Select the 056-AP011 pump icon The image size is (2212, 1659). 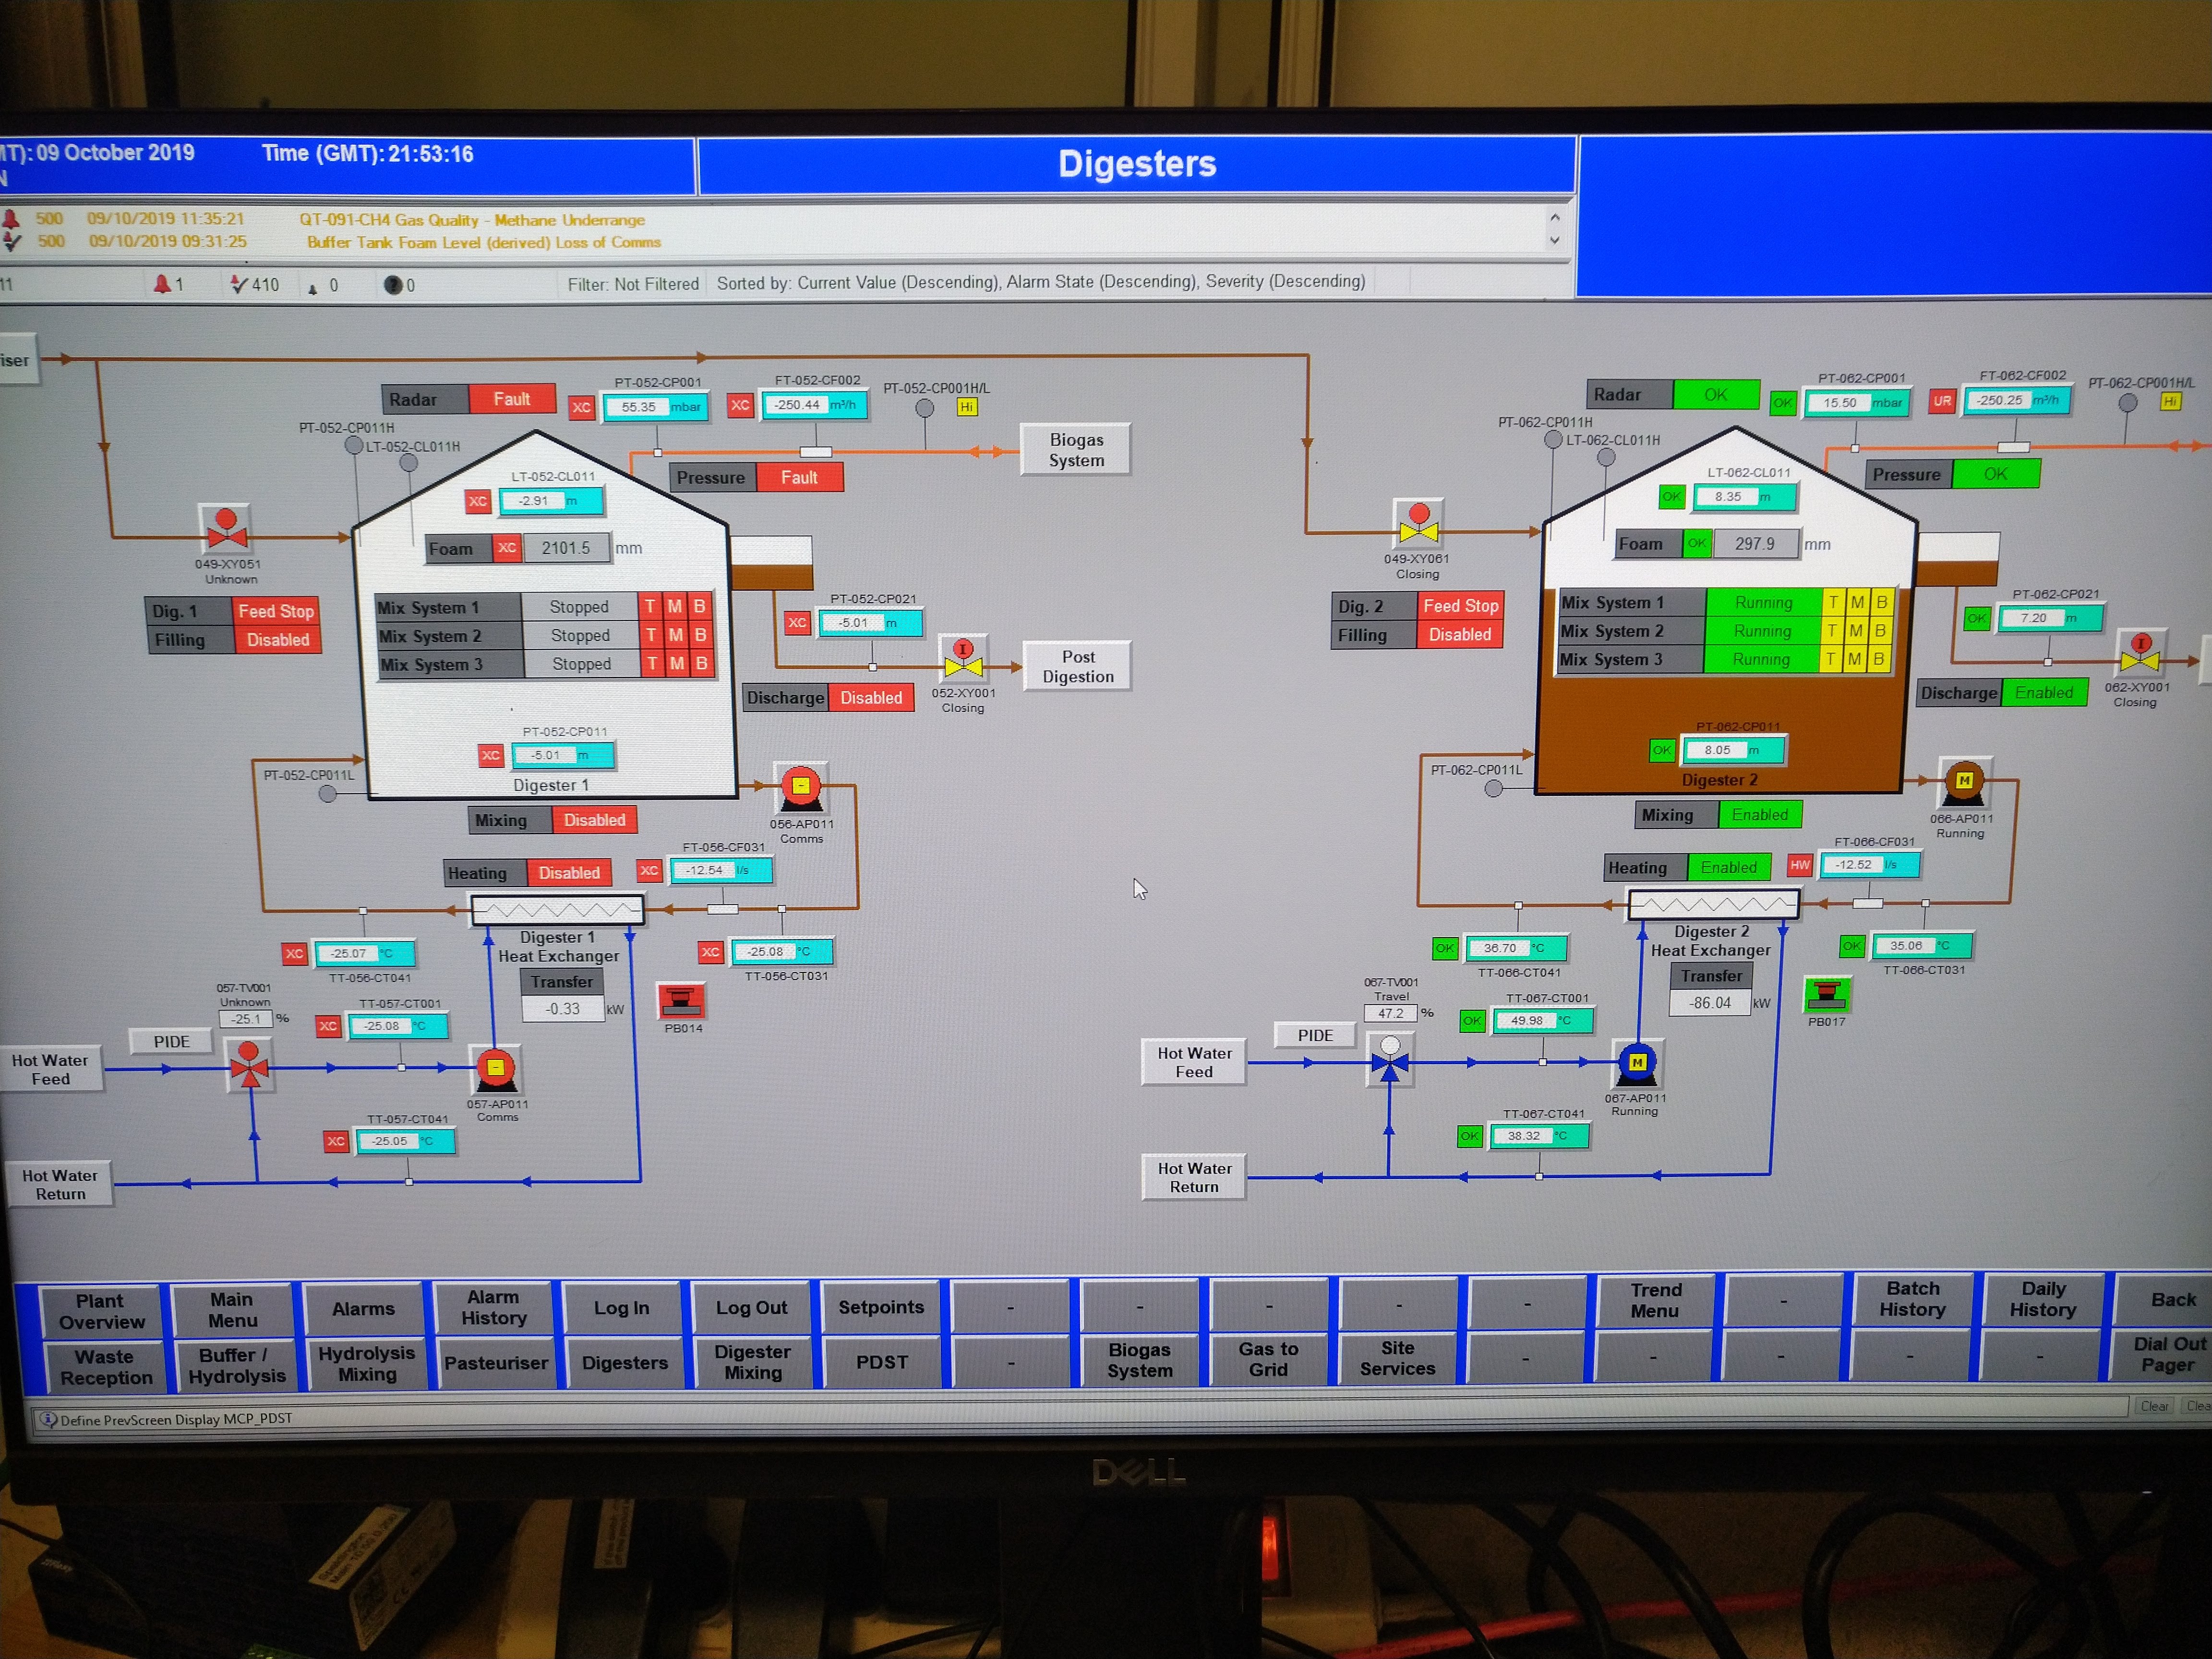click(800, 788)
